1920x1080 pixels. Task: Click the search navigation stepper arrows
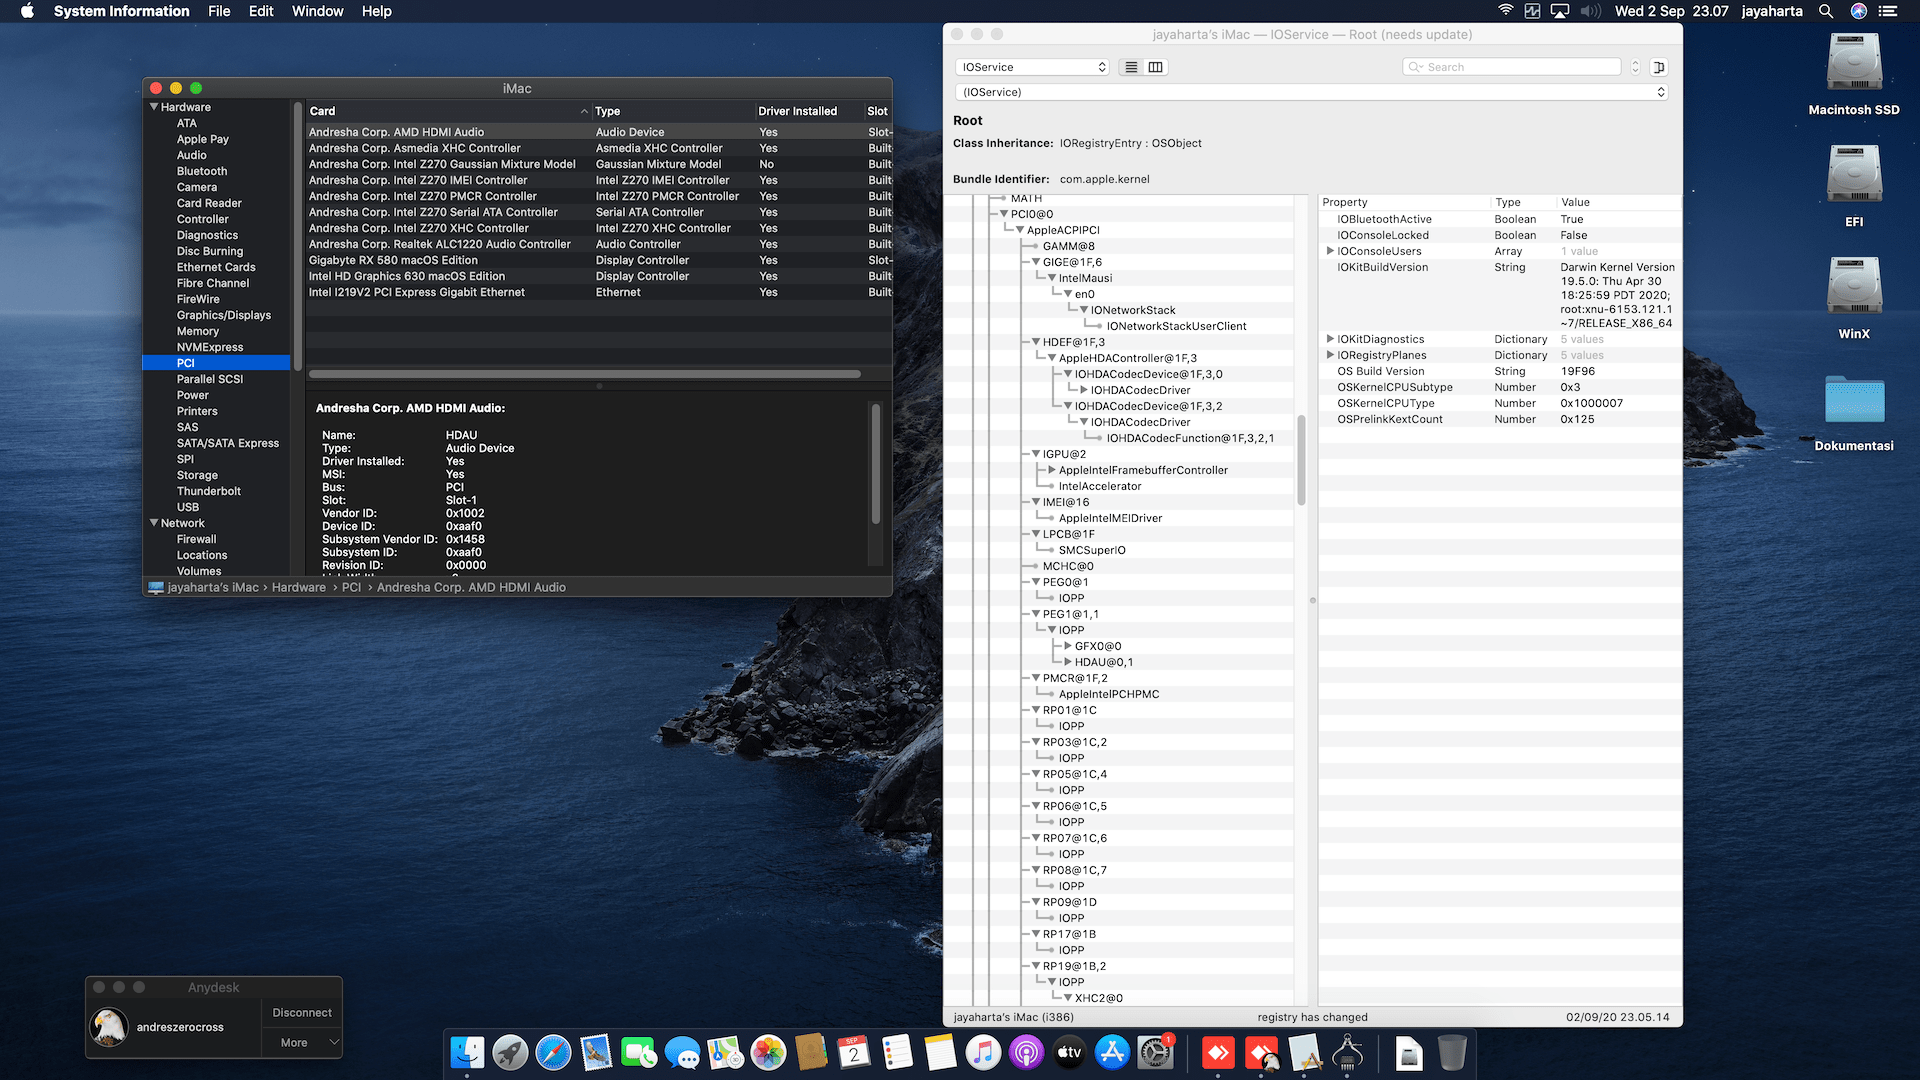click(1634, 66)
